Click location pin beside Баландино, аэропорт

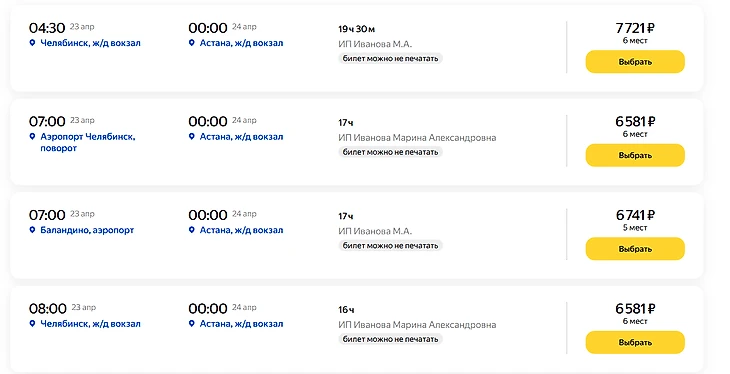pos(32,230)
